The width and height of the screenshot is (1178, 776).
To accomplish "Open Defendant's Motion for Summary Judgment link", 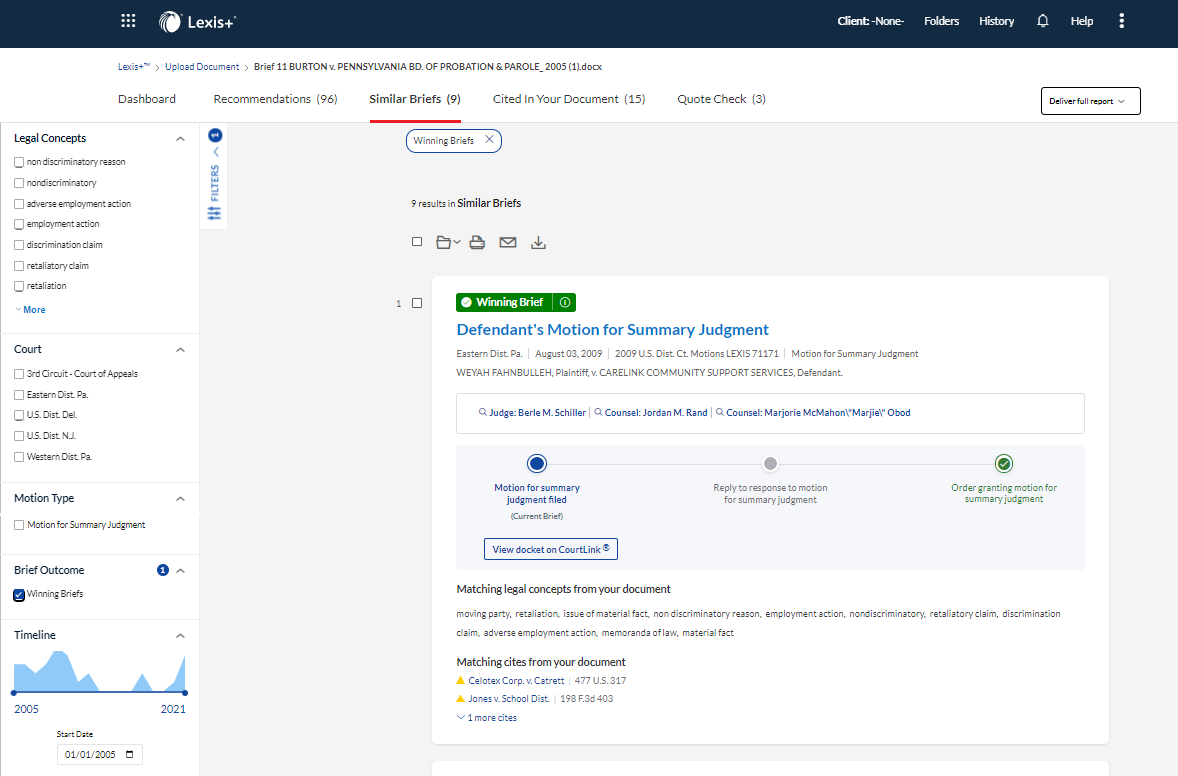I will coord(612,330).
